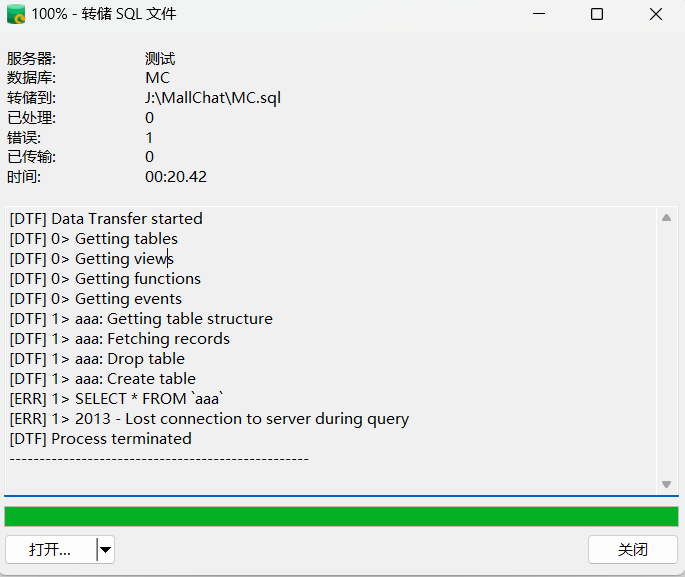Click the 'Getting functions' log entry

(x=105, y=279)
